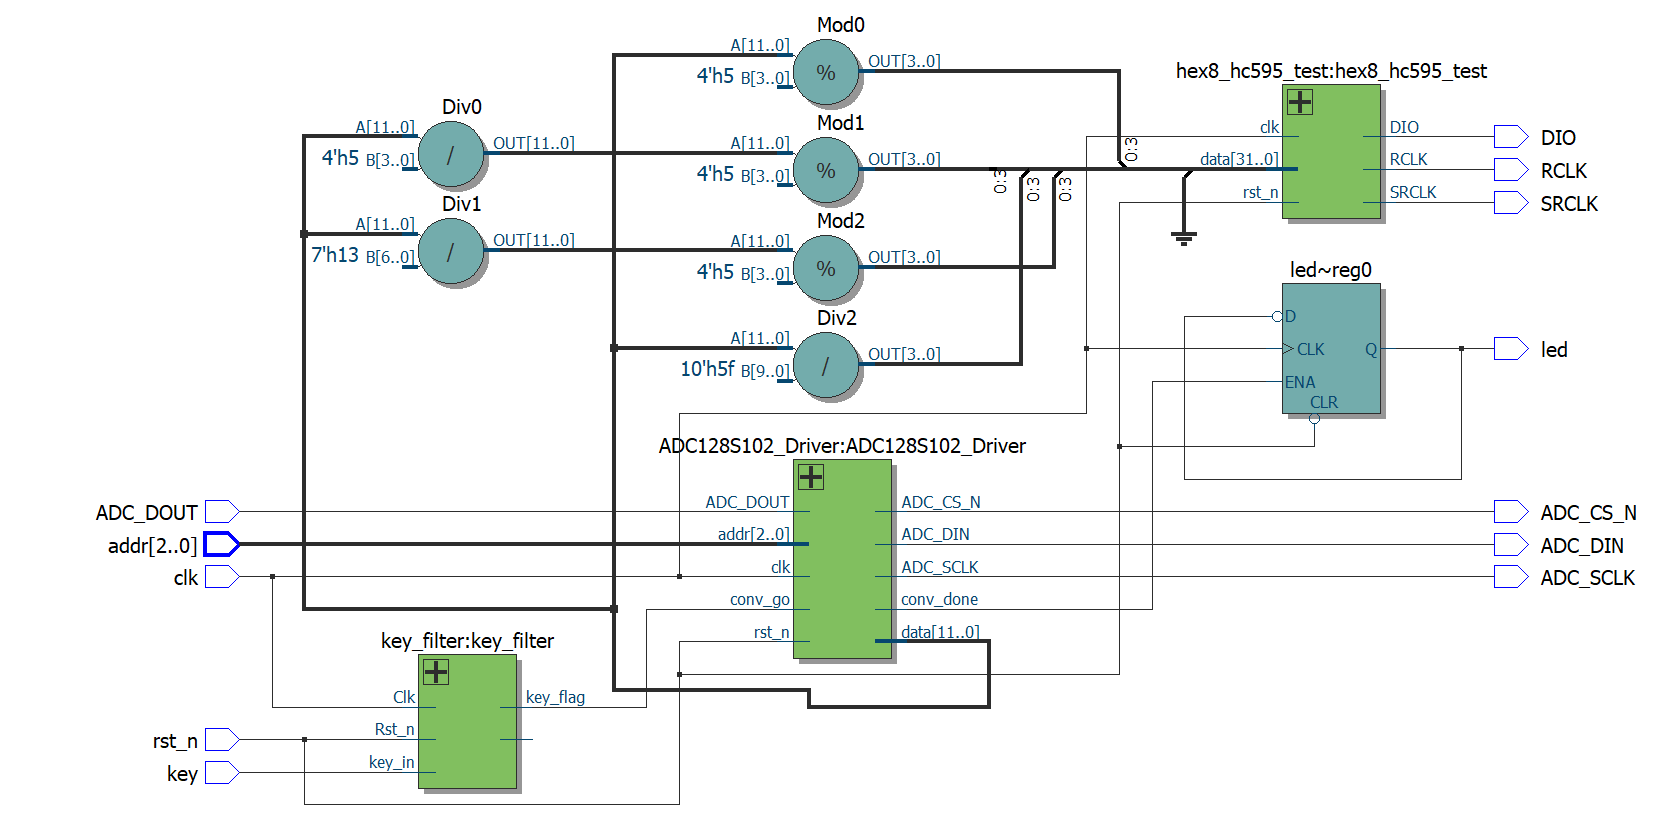Select the SRCLK output pin symbol

(1511, 203)
